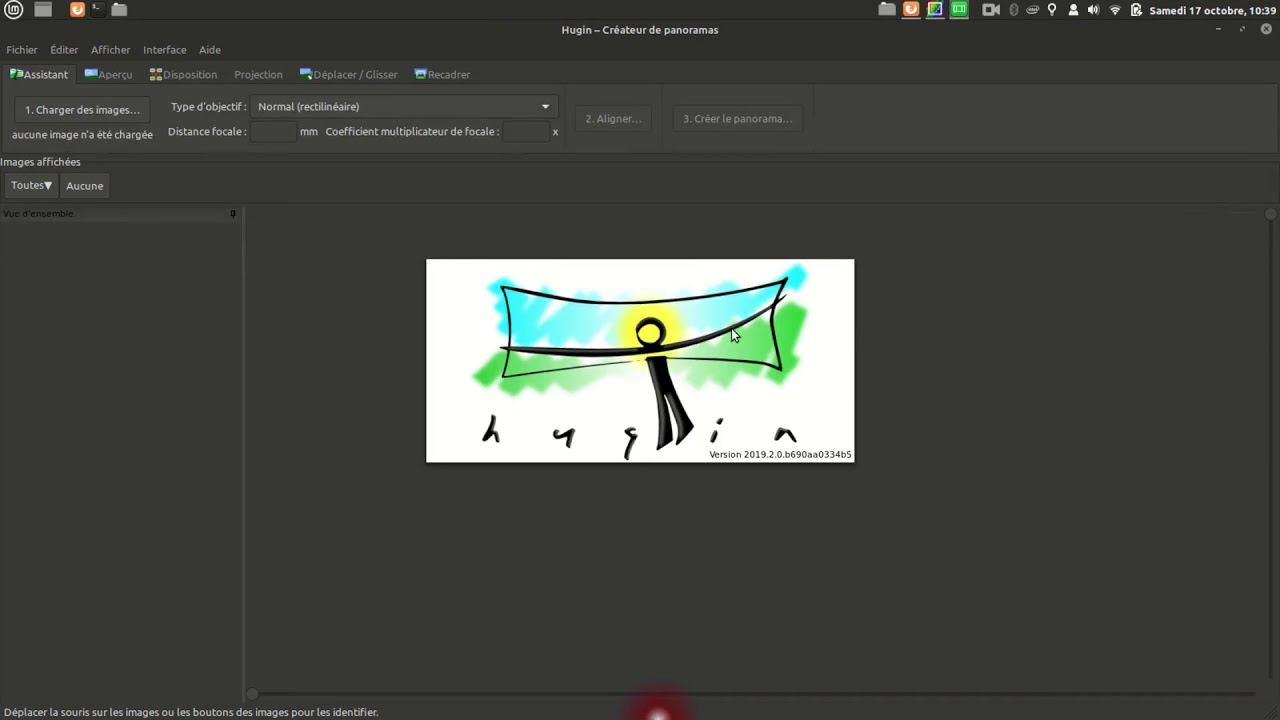Screen dimensions: 1280x720
Task: Switch to the Assistant tab
Action: point(39,75)
